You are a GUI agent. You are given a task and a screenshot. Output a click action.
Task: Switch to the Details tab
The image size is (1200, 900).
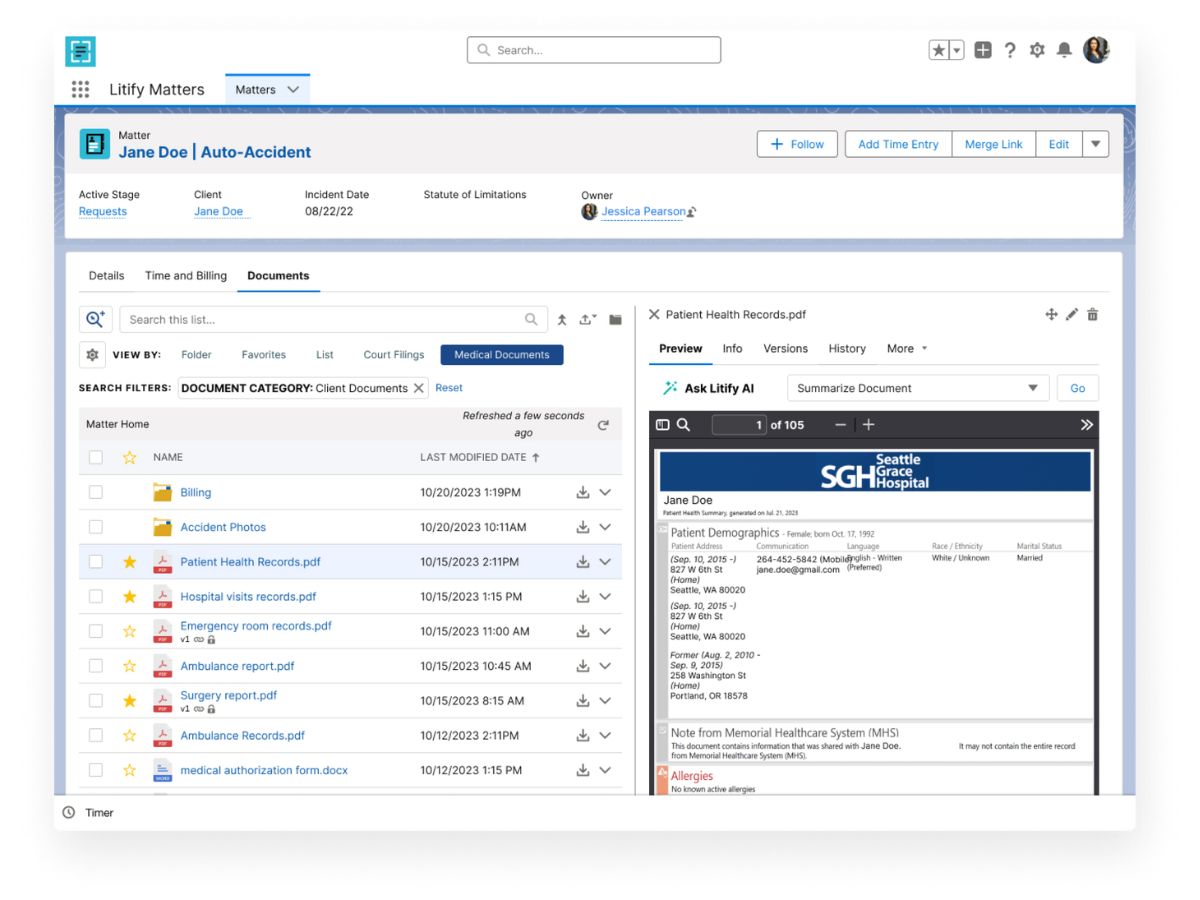coord(107,275)
